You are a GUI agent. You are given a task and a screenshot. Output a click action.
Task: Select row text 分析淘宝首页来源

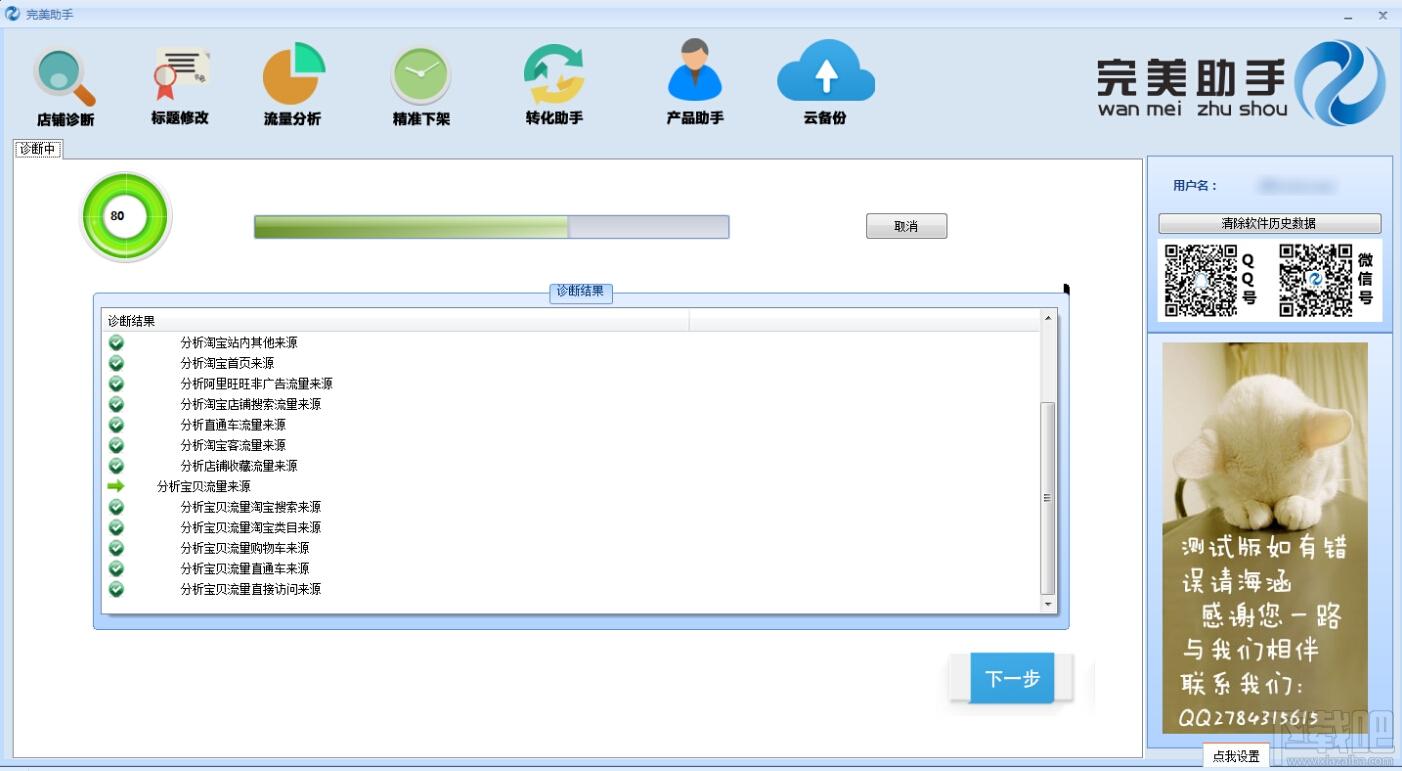point(227,363)
